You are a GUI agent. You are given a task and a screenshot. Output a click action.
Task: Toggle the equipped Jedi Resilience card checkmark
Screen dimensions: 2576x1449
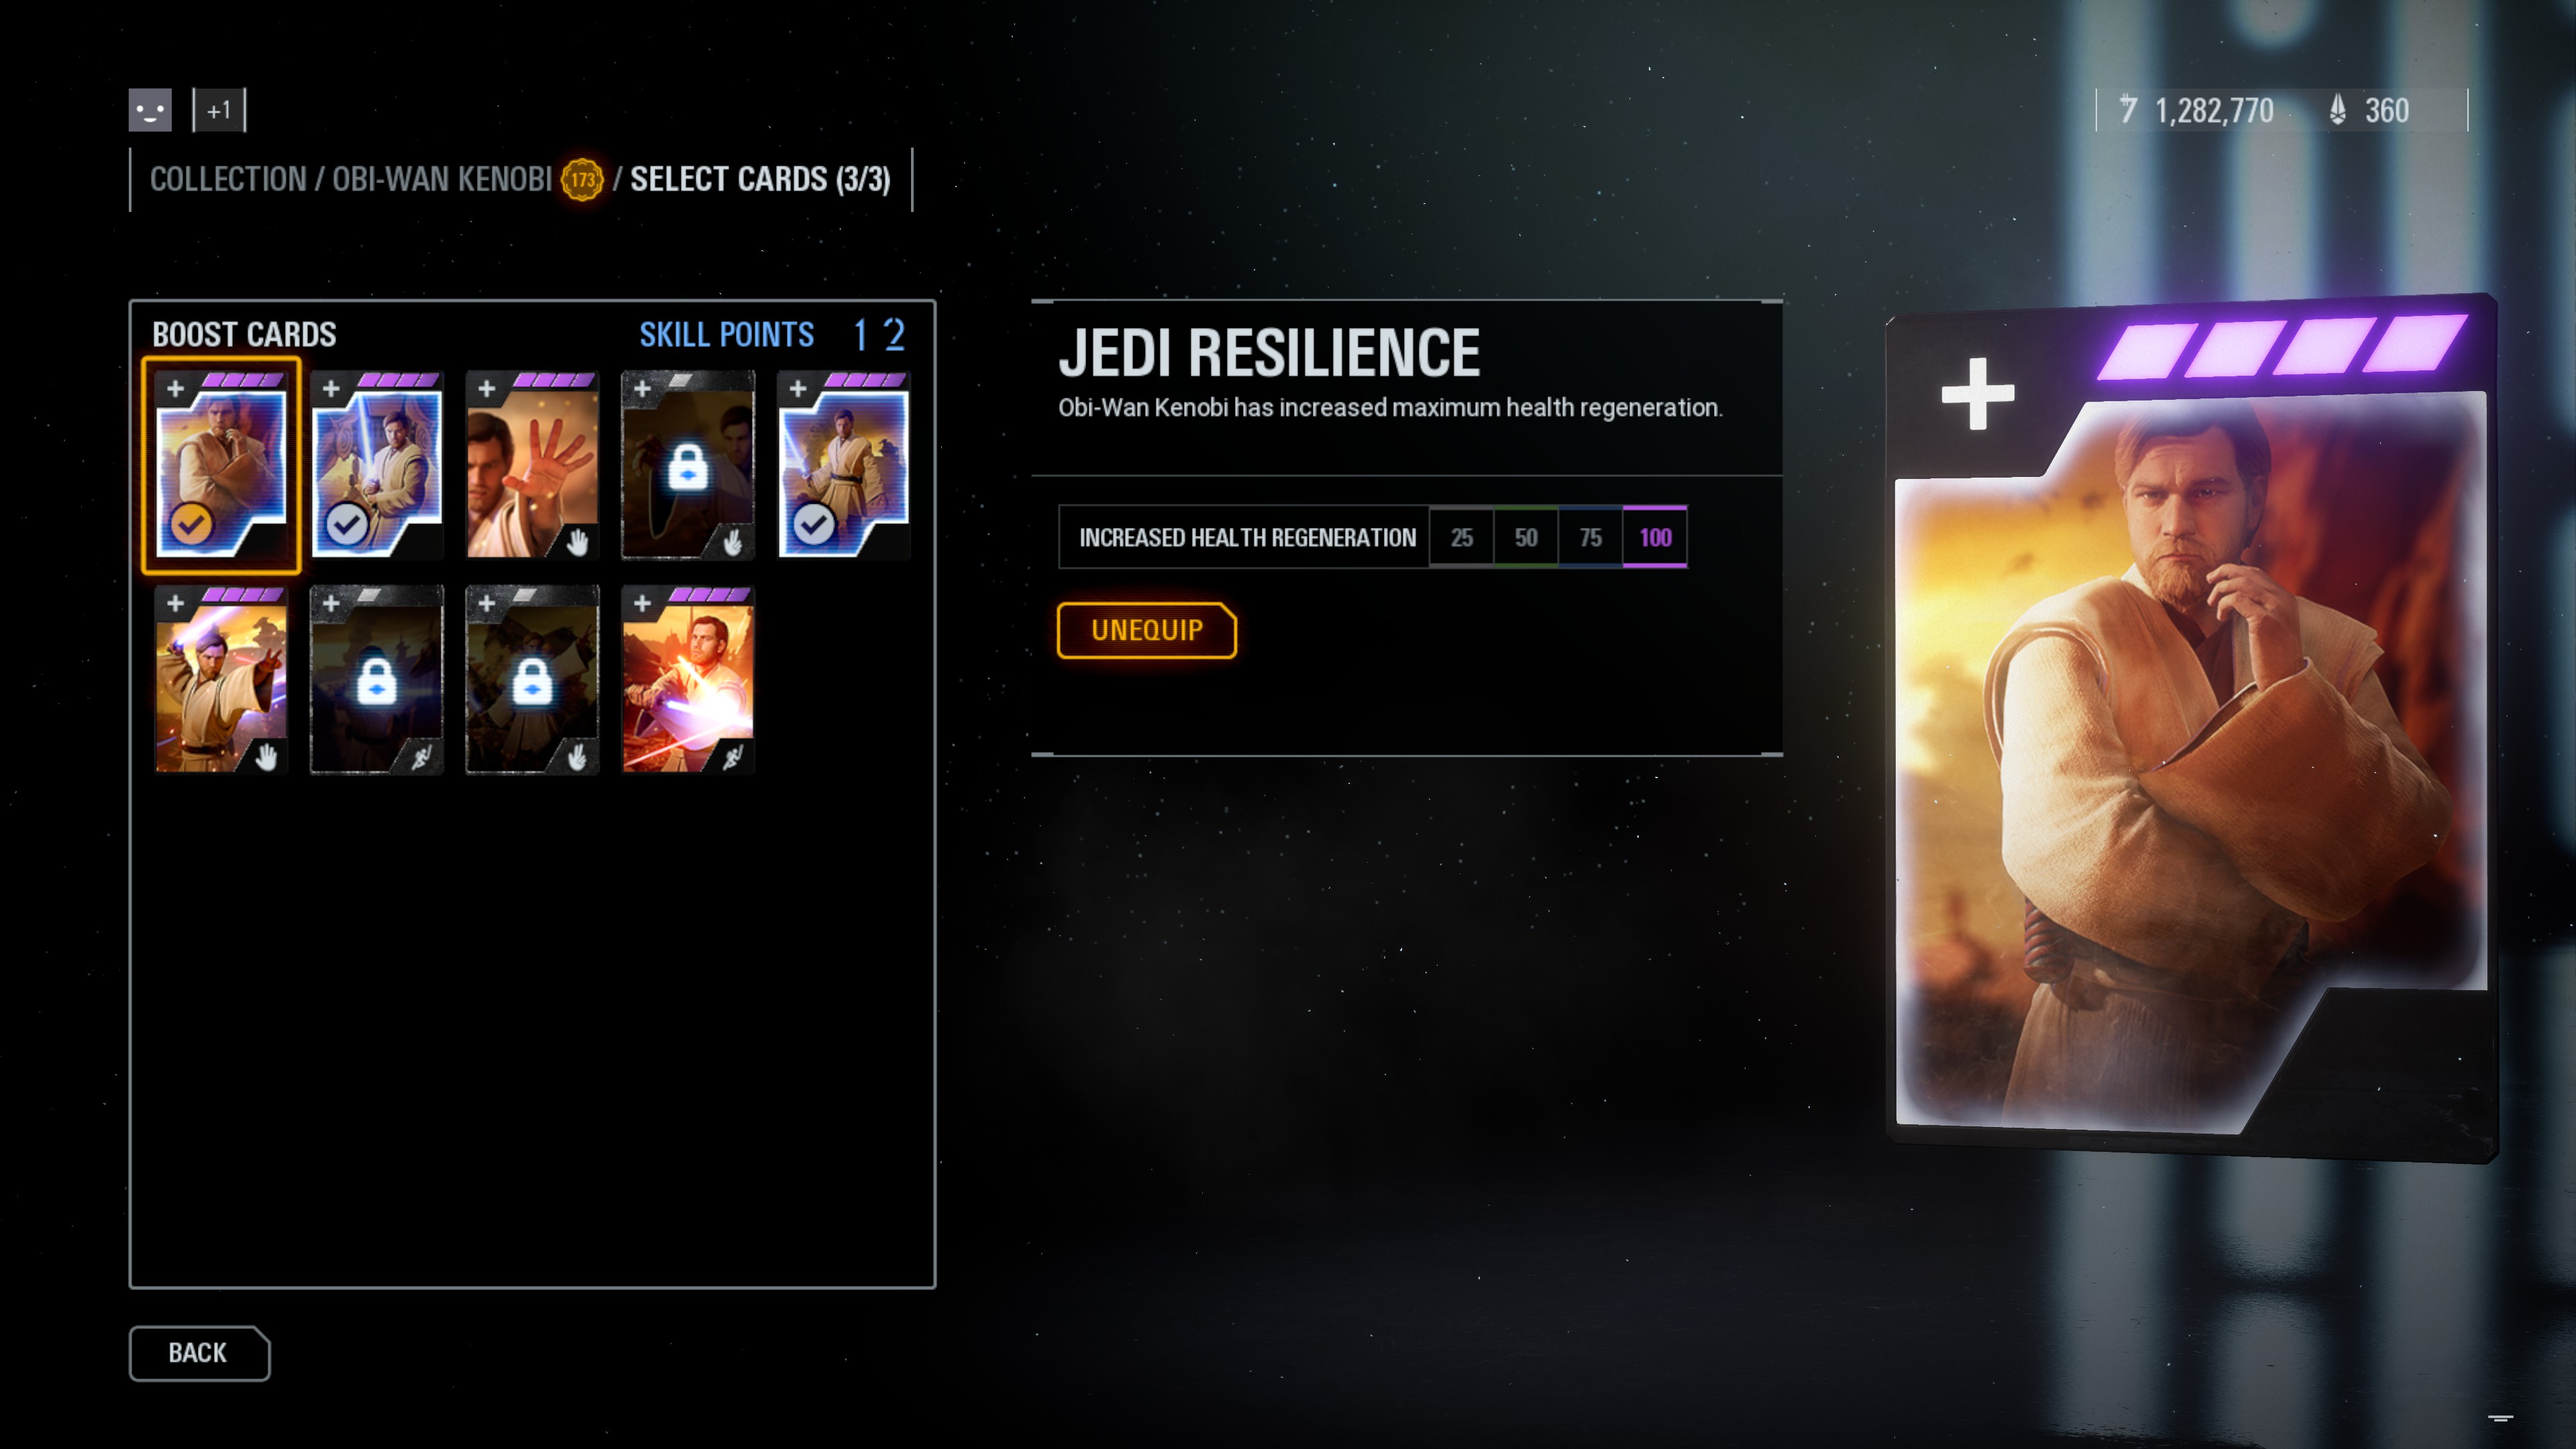tap(191, 524)
